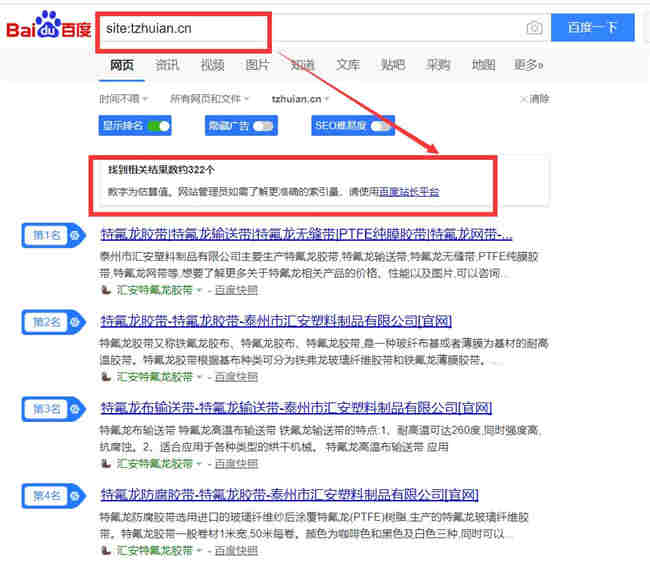Click the site favicon under first result
650x562 pixels.
[106, 290]
